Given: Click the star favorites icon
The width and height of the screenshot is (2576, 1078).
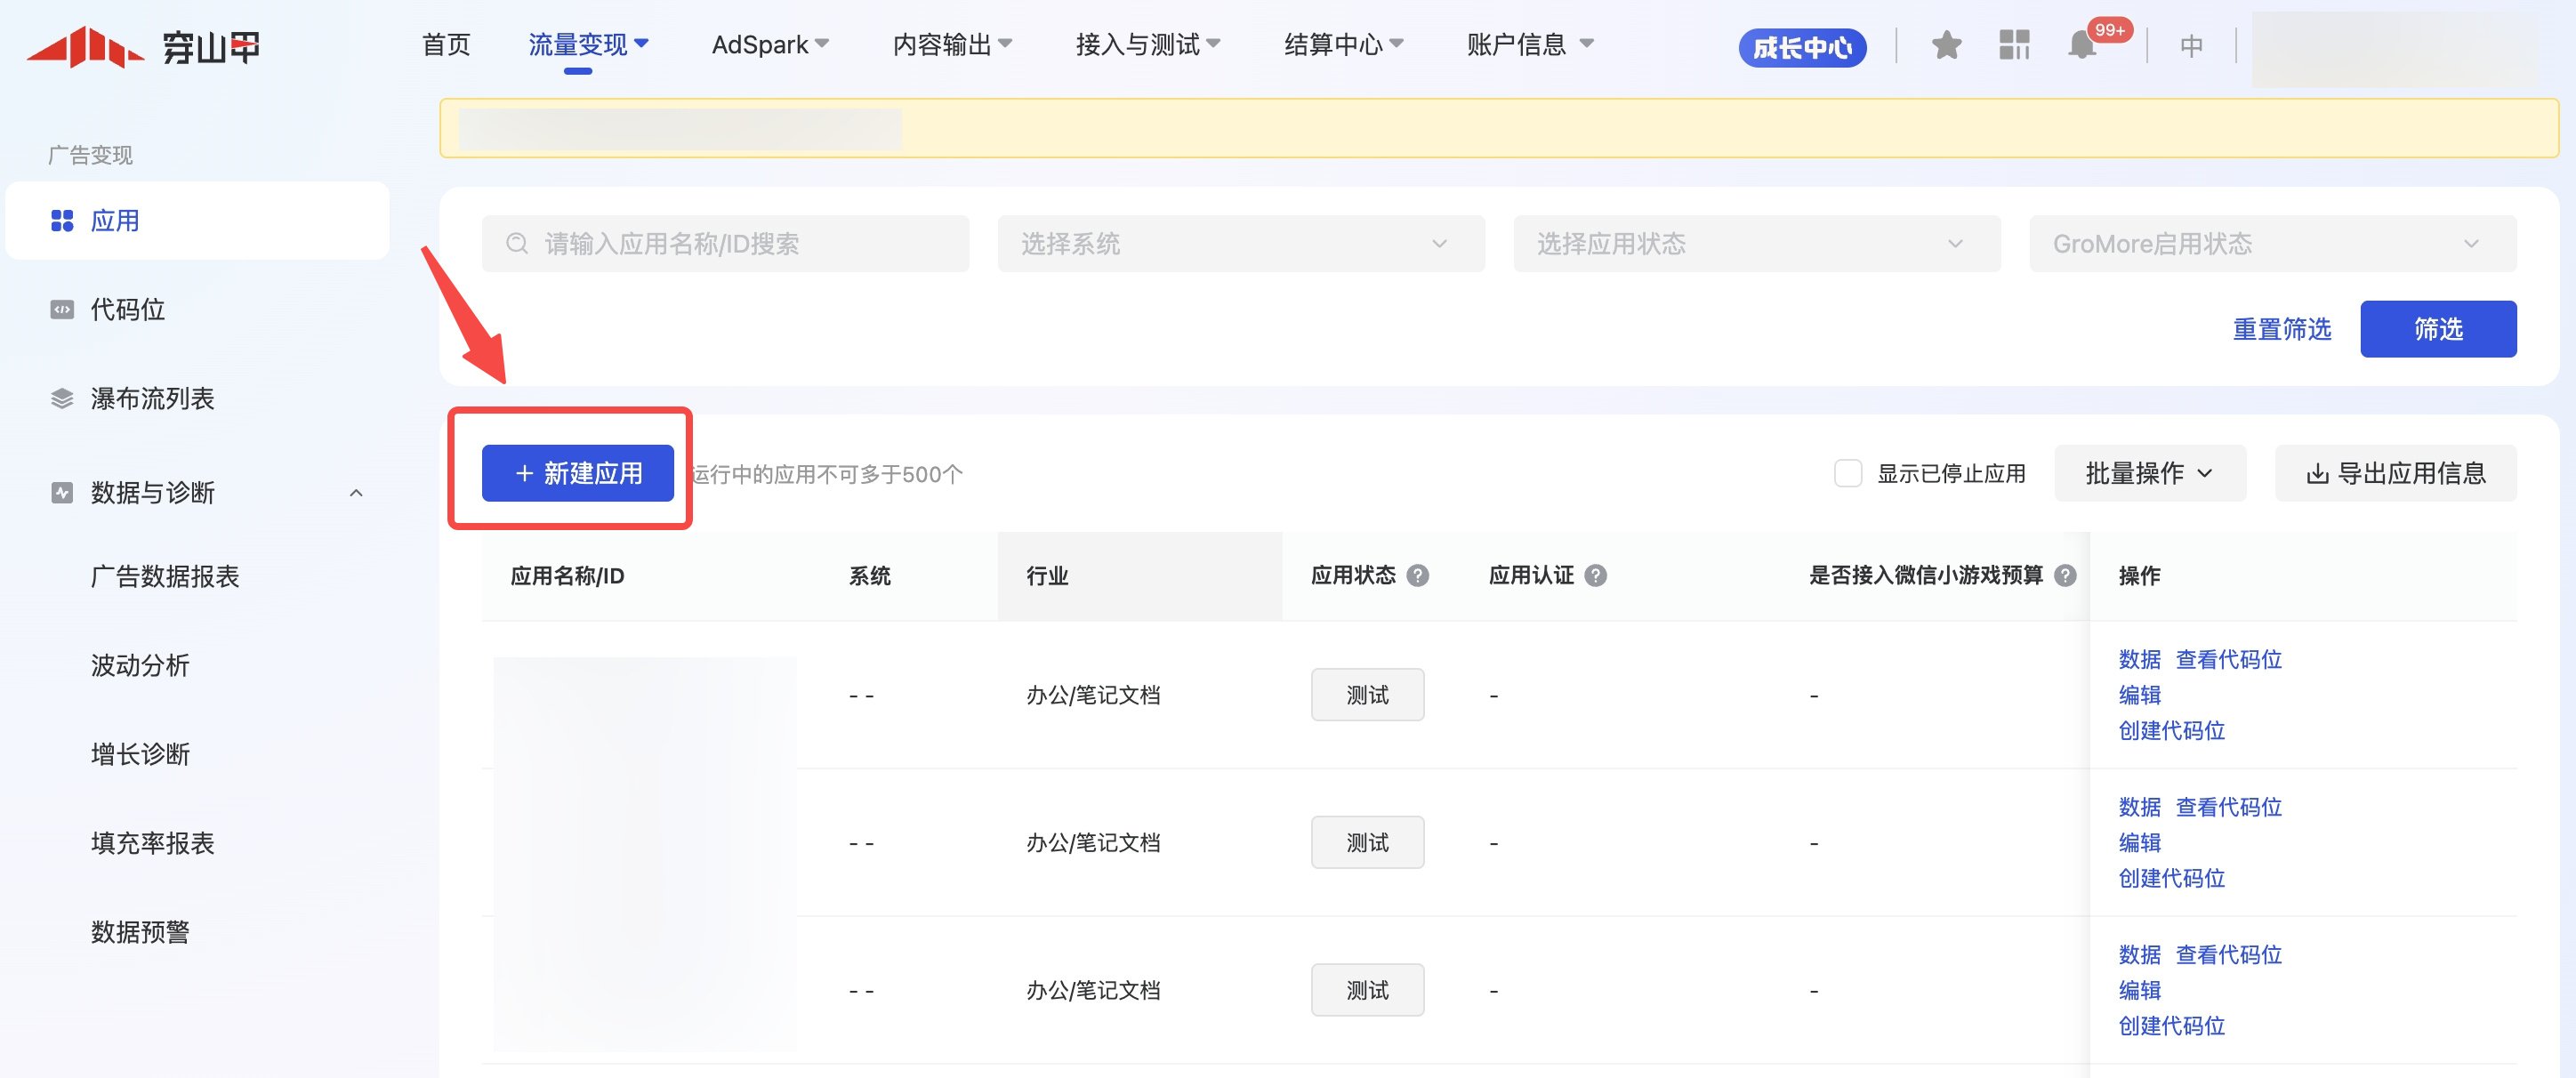Looking at the screenshot, I should (x=1945, y=46).
